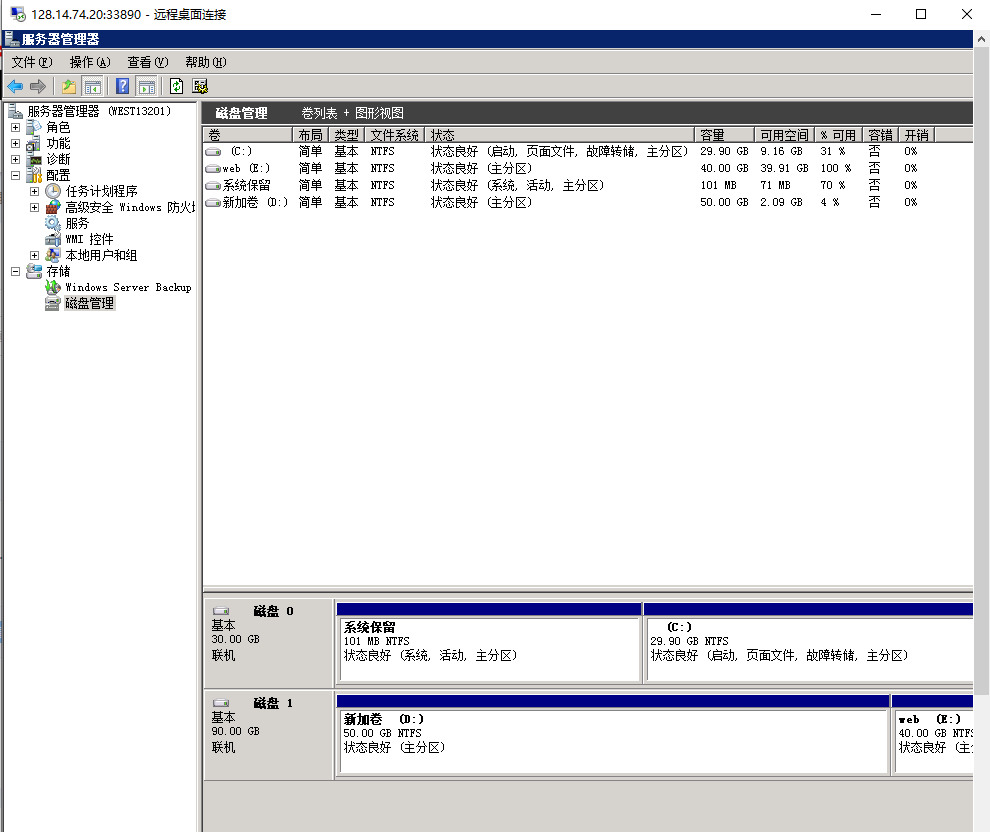Viewport: 990px width, 832px height.
Task: Click the Up one level folder icon
Action: coord(69,87)
